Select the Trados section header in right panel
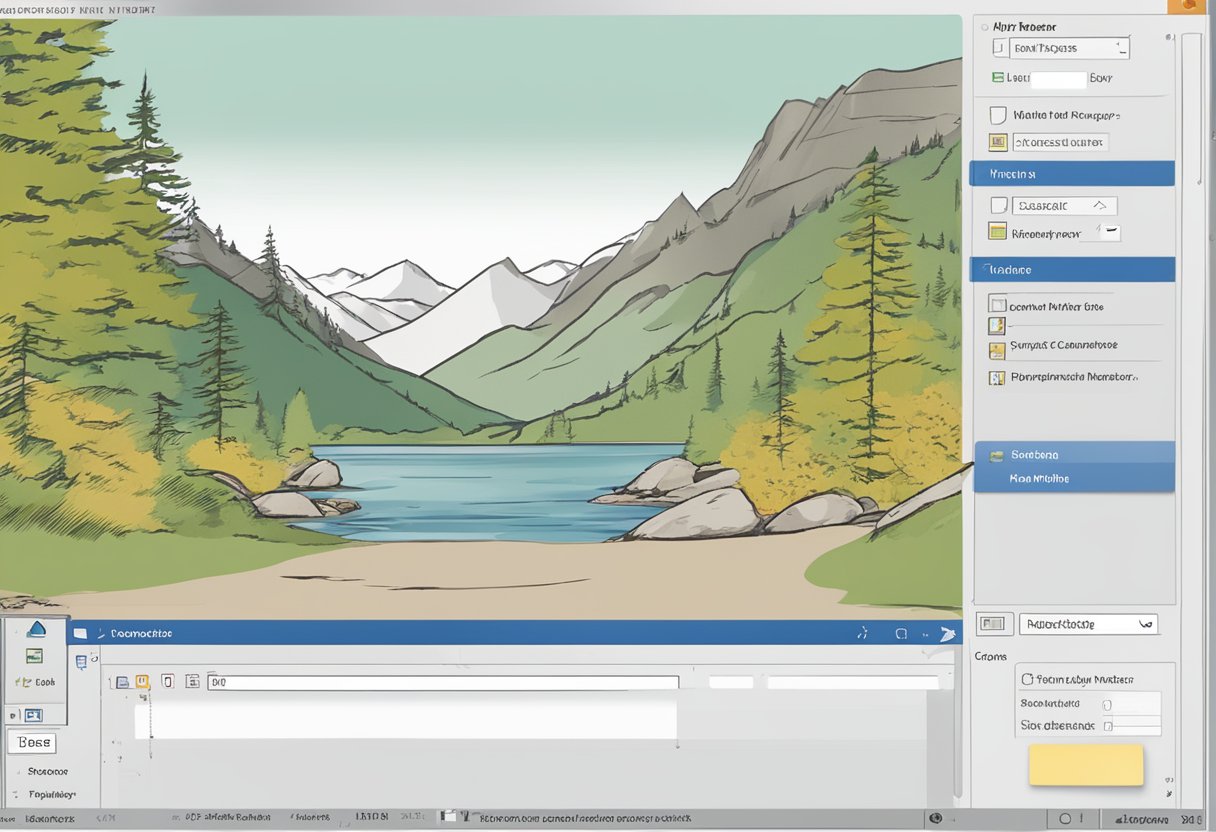 point(1073,269)
